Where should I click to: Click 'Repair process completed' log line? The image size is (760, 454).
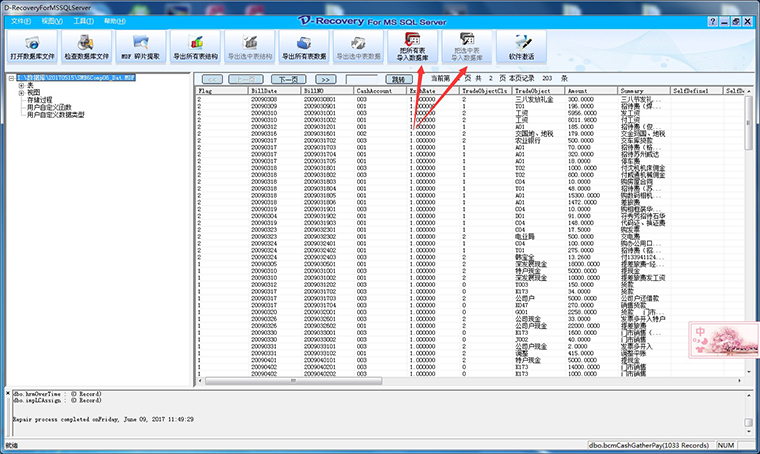[103, 419]
